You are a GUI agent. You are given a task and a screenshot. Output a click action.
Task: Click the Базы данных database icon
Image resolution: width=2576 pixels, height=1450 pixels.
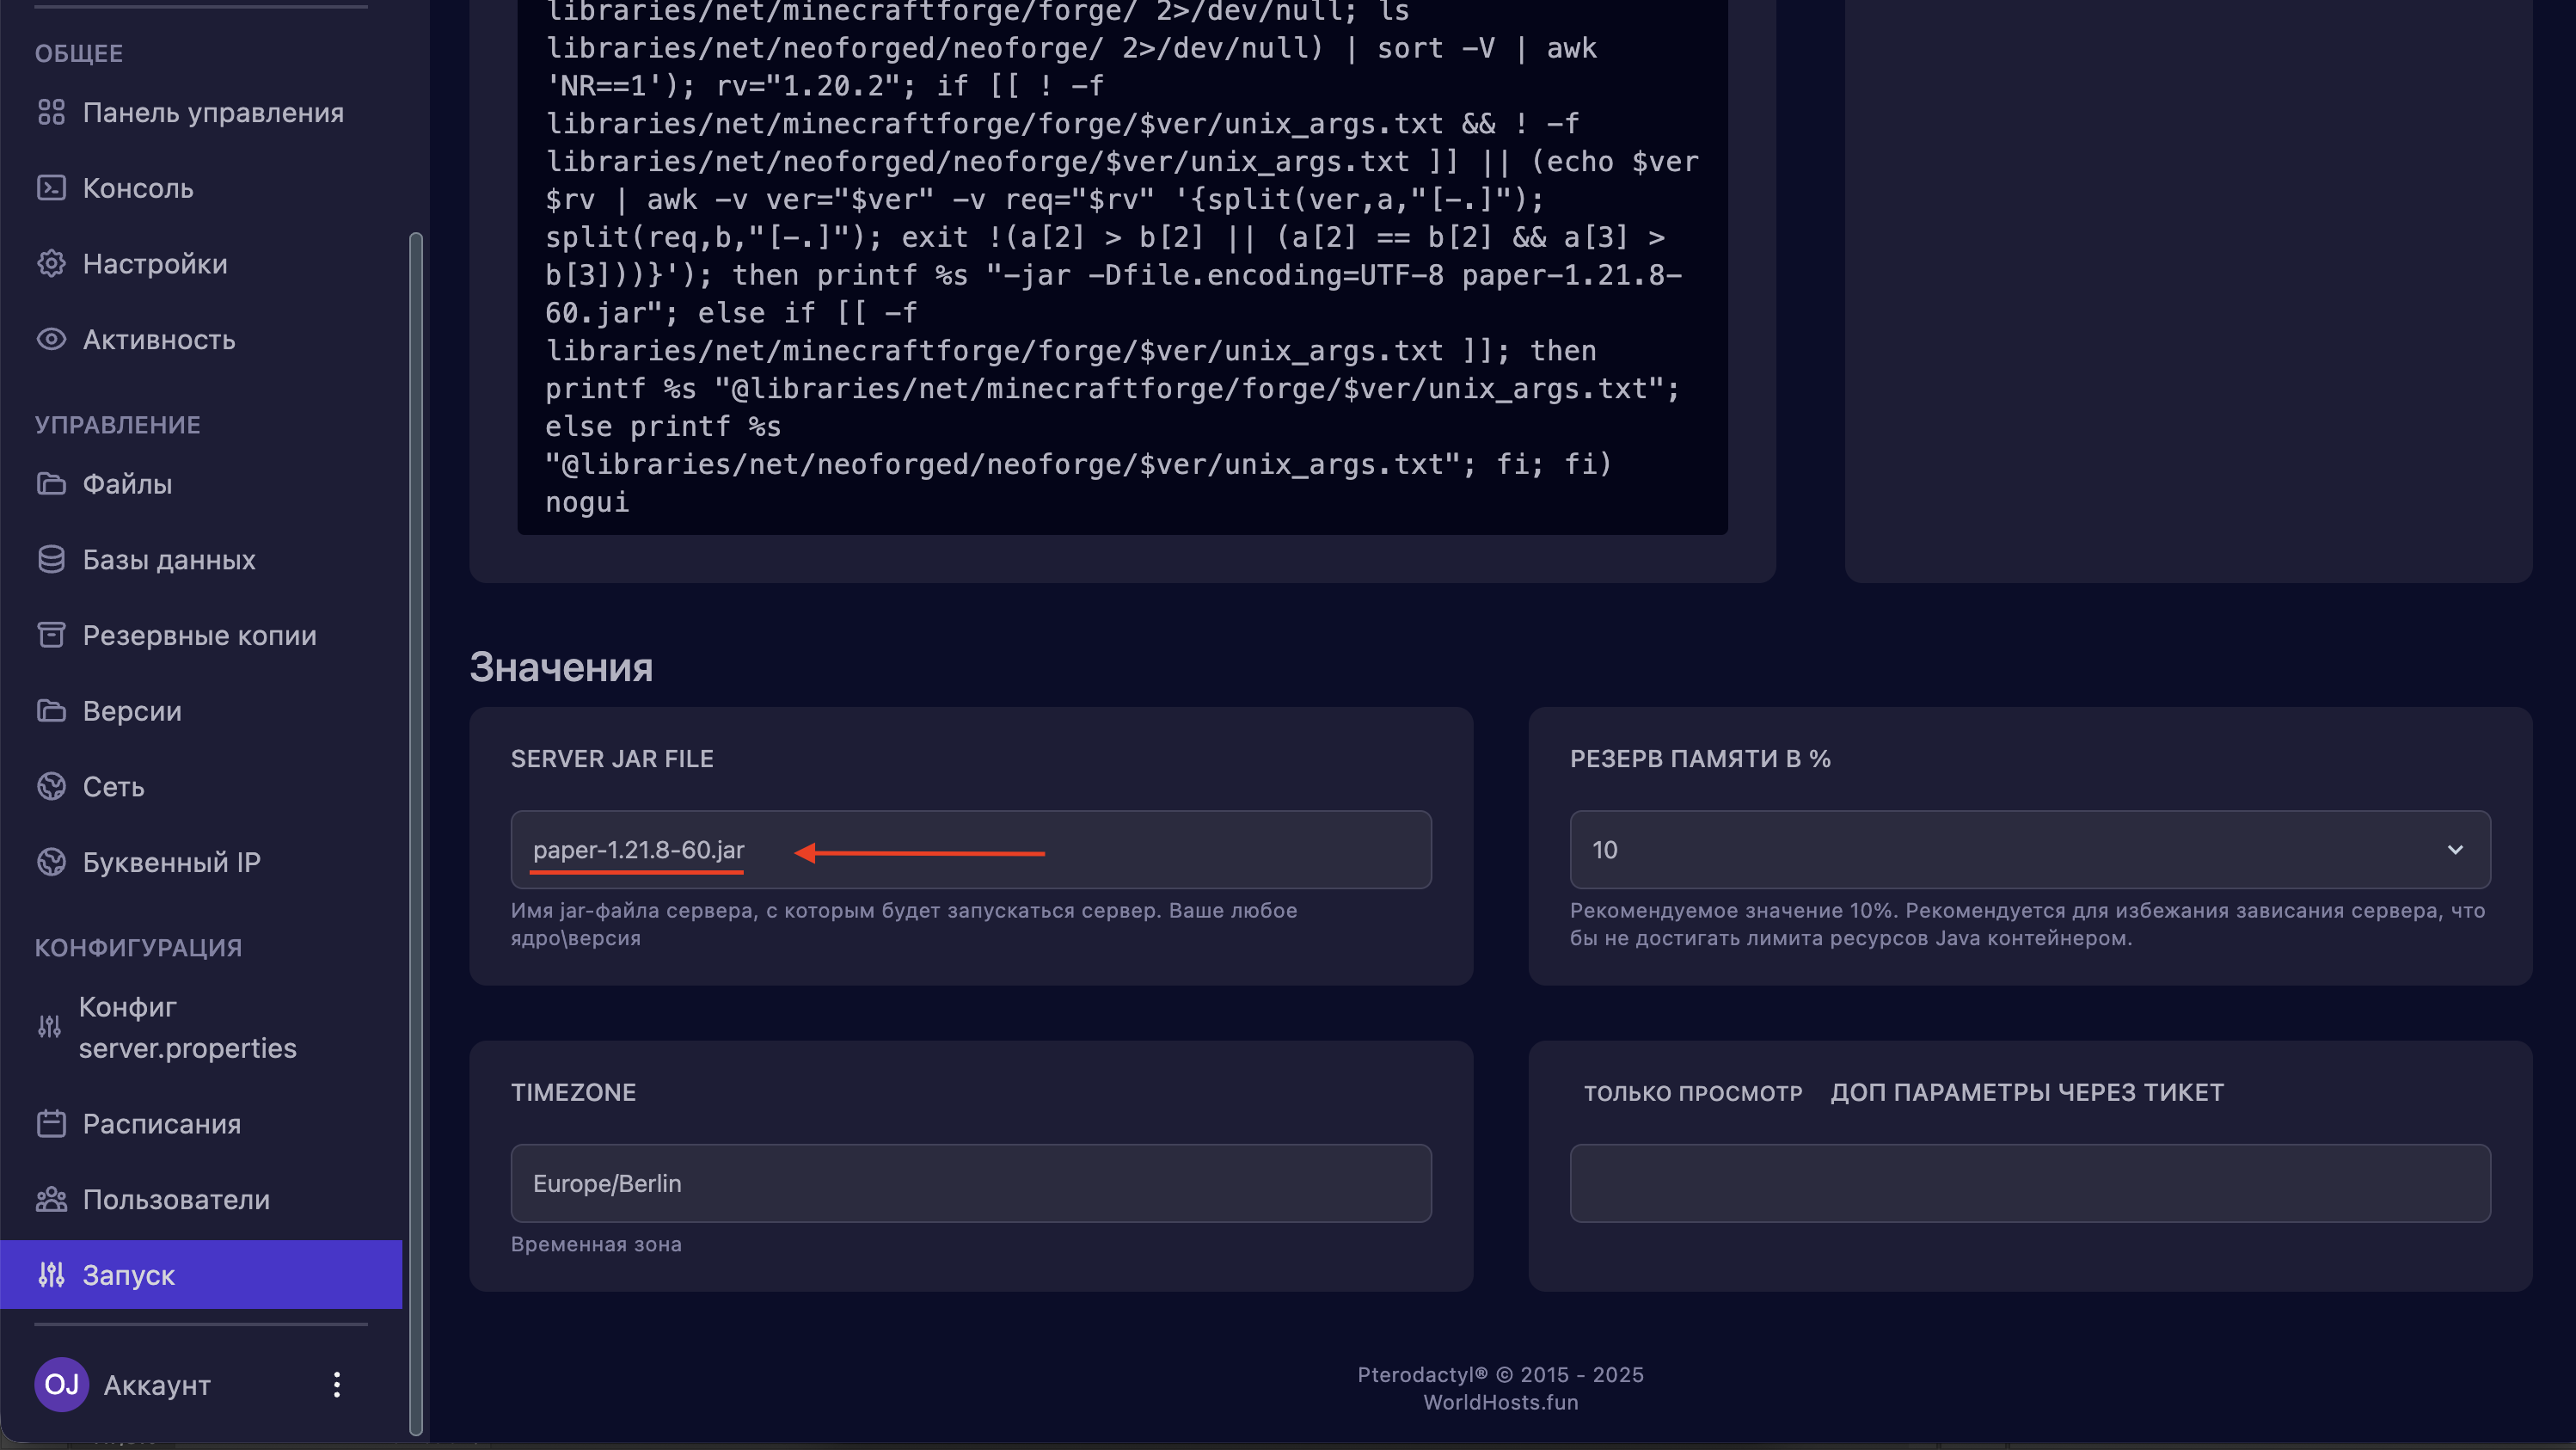pos(51,559)
